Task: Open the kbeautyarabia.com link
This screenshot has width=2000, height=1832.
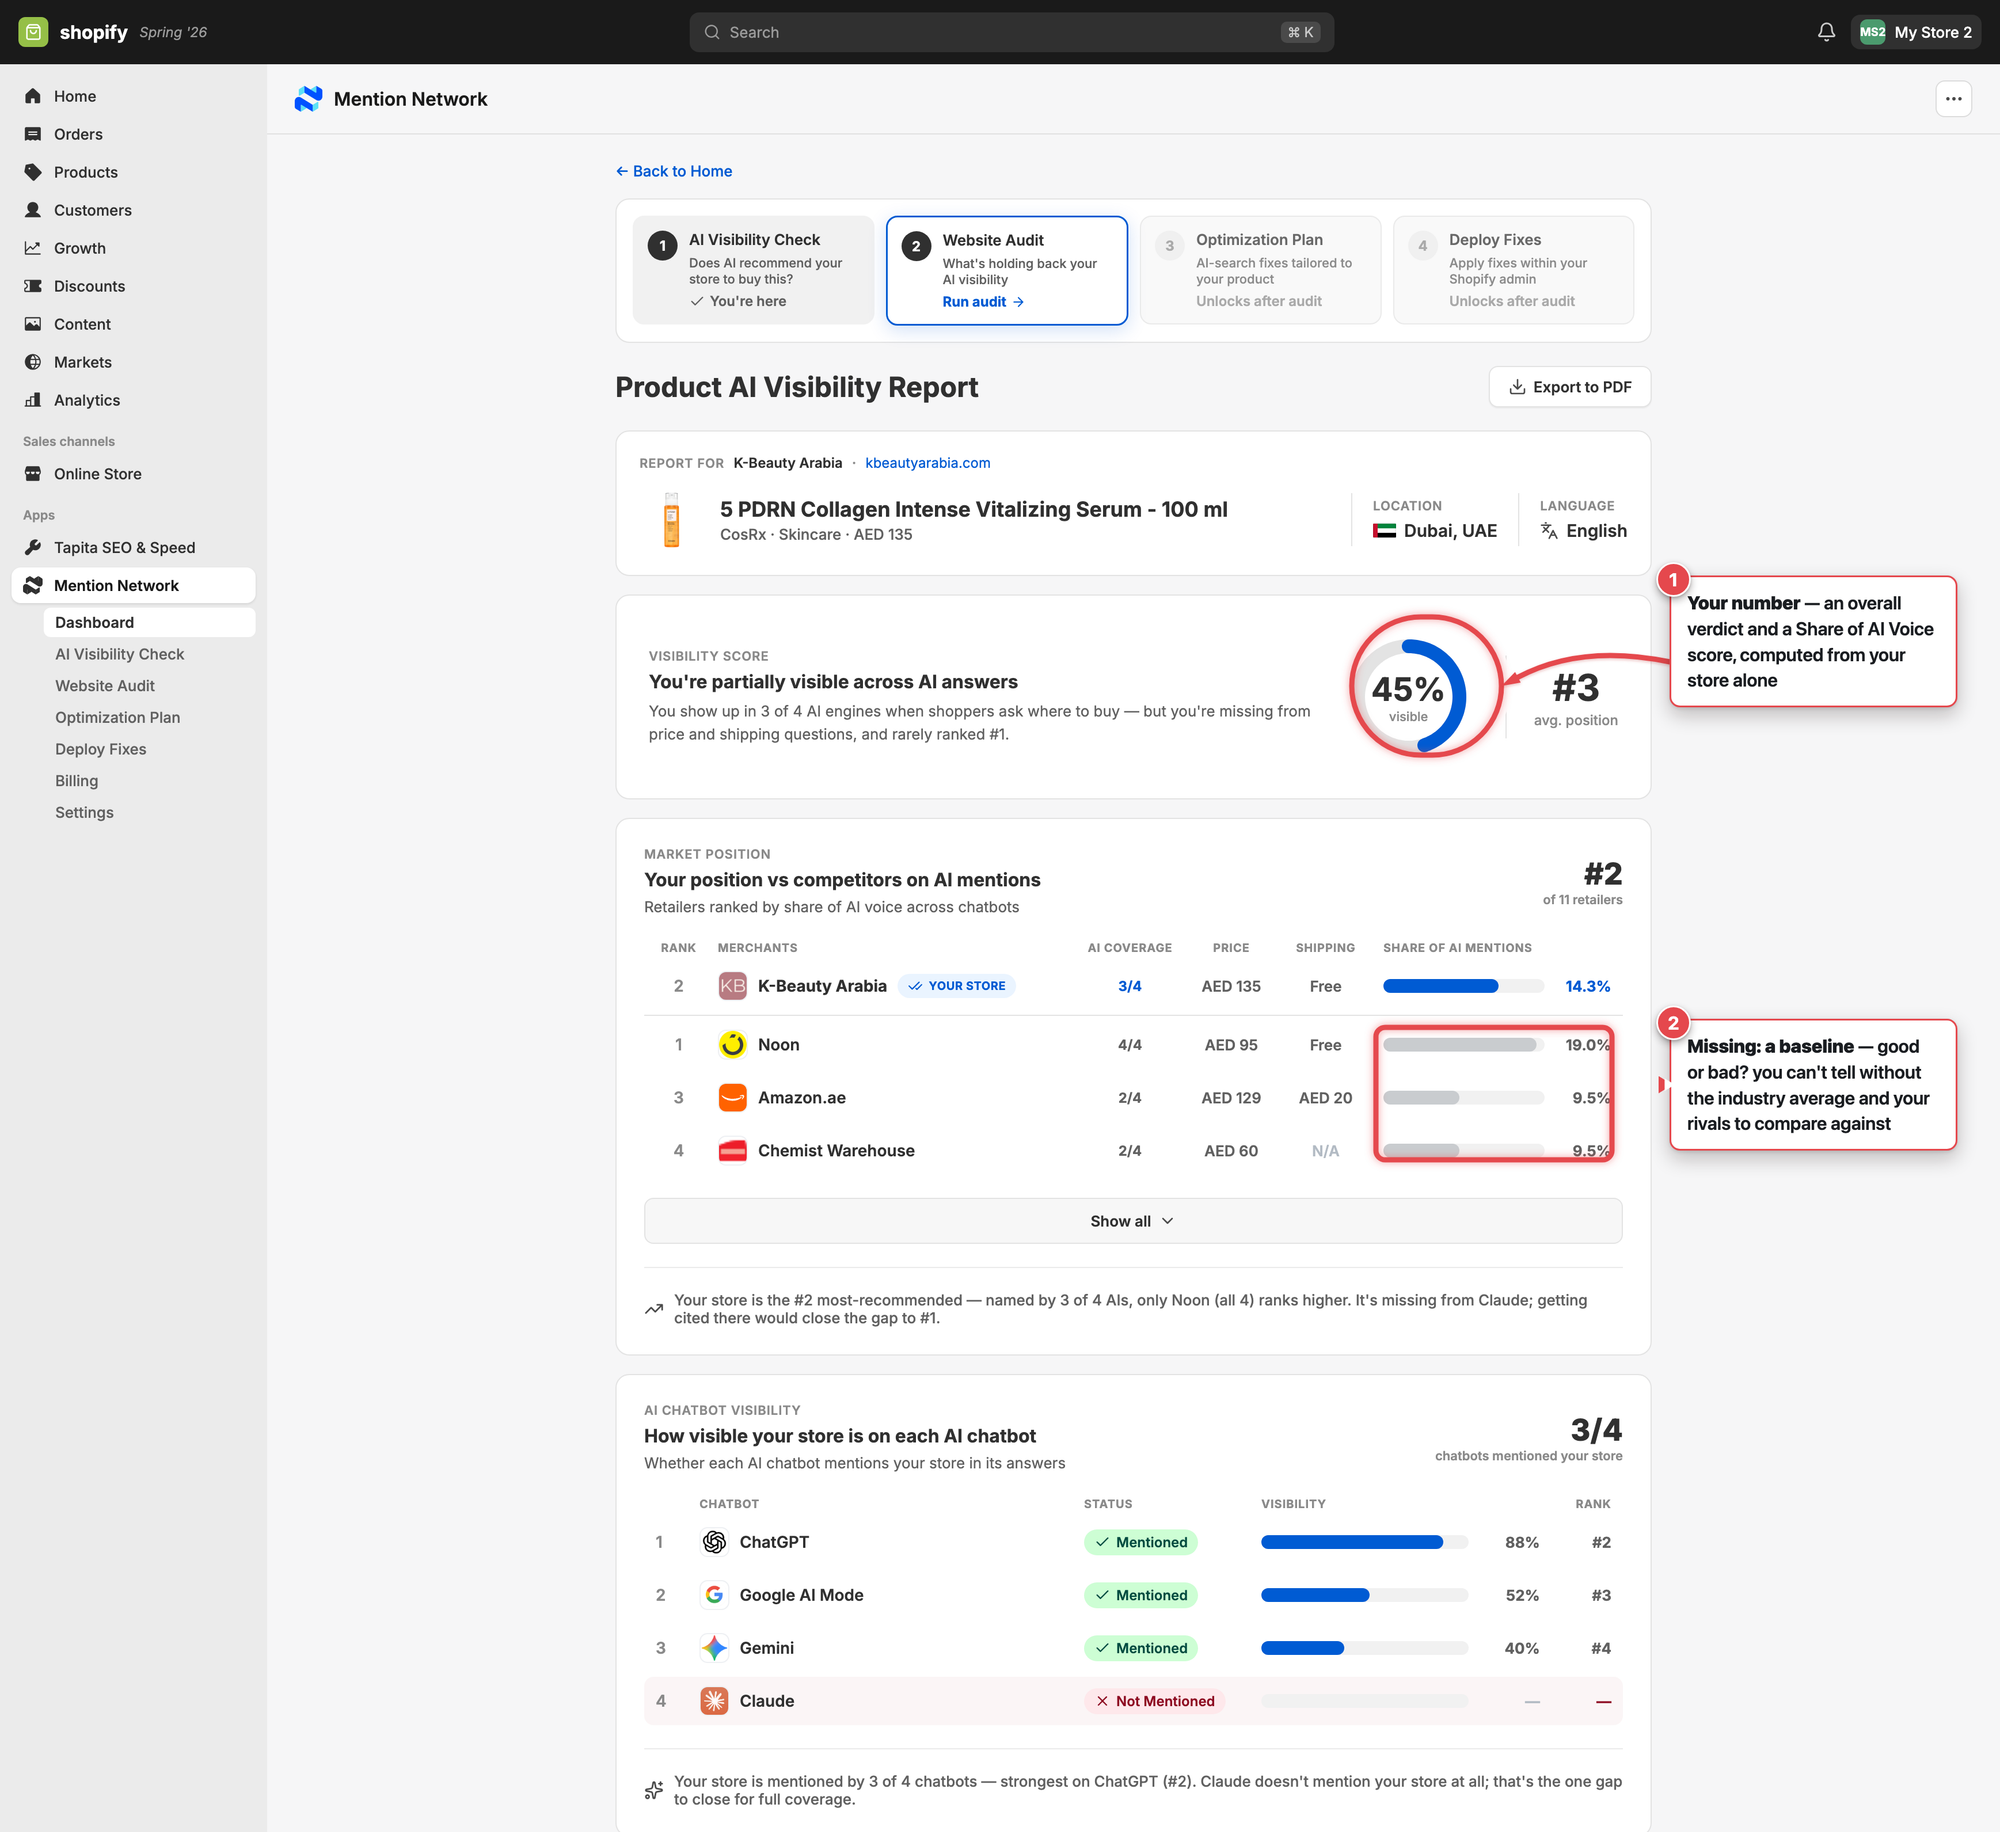Action: tap(927, 463)
